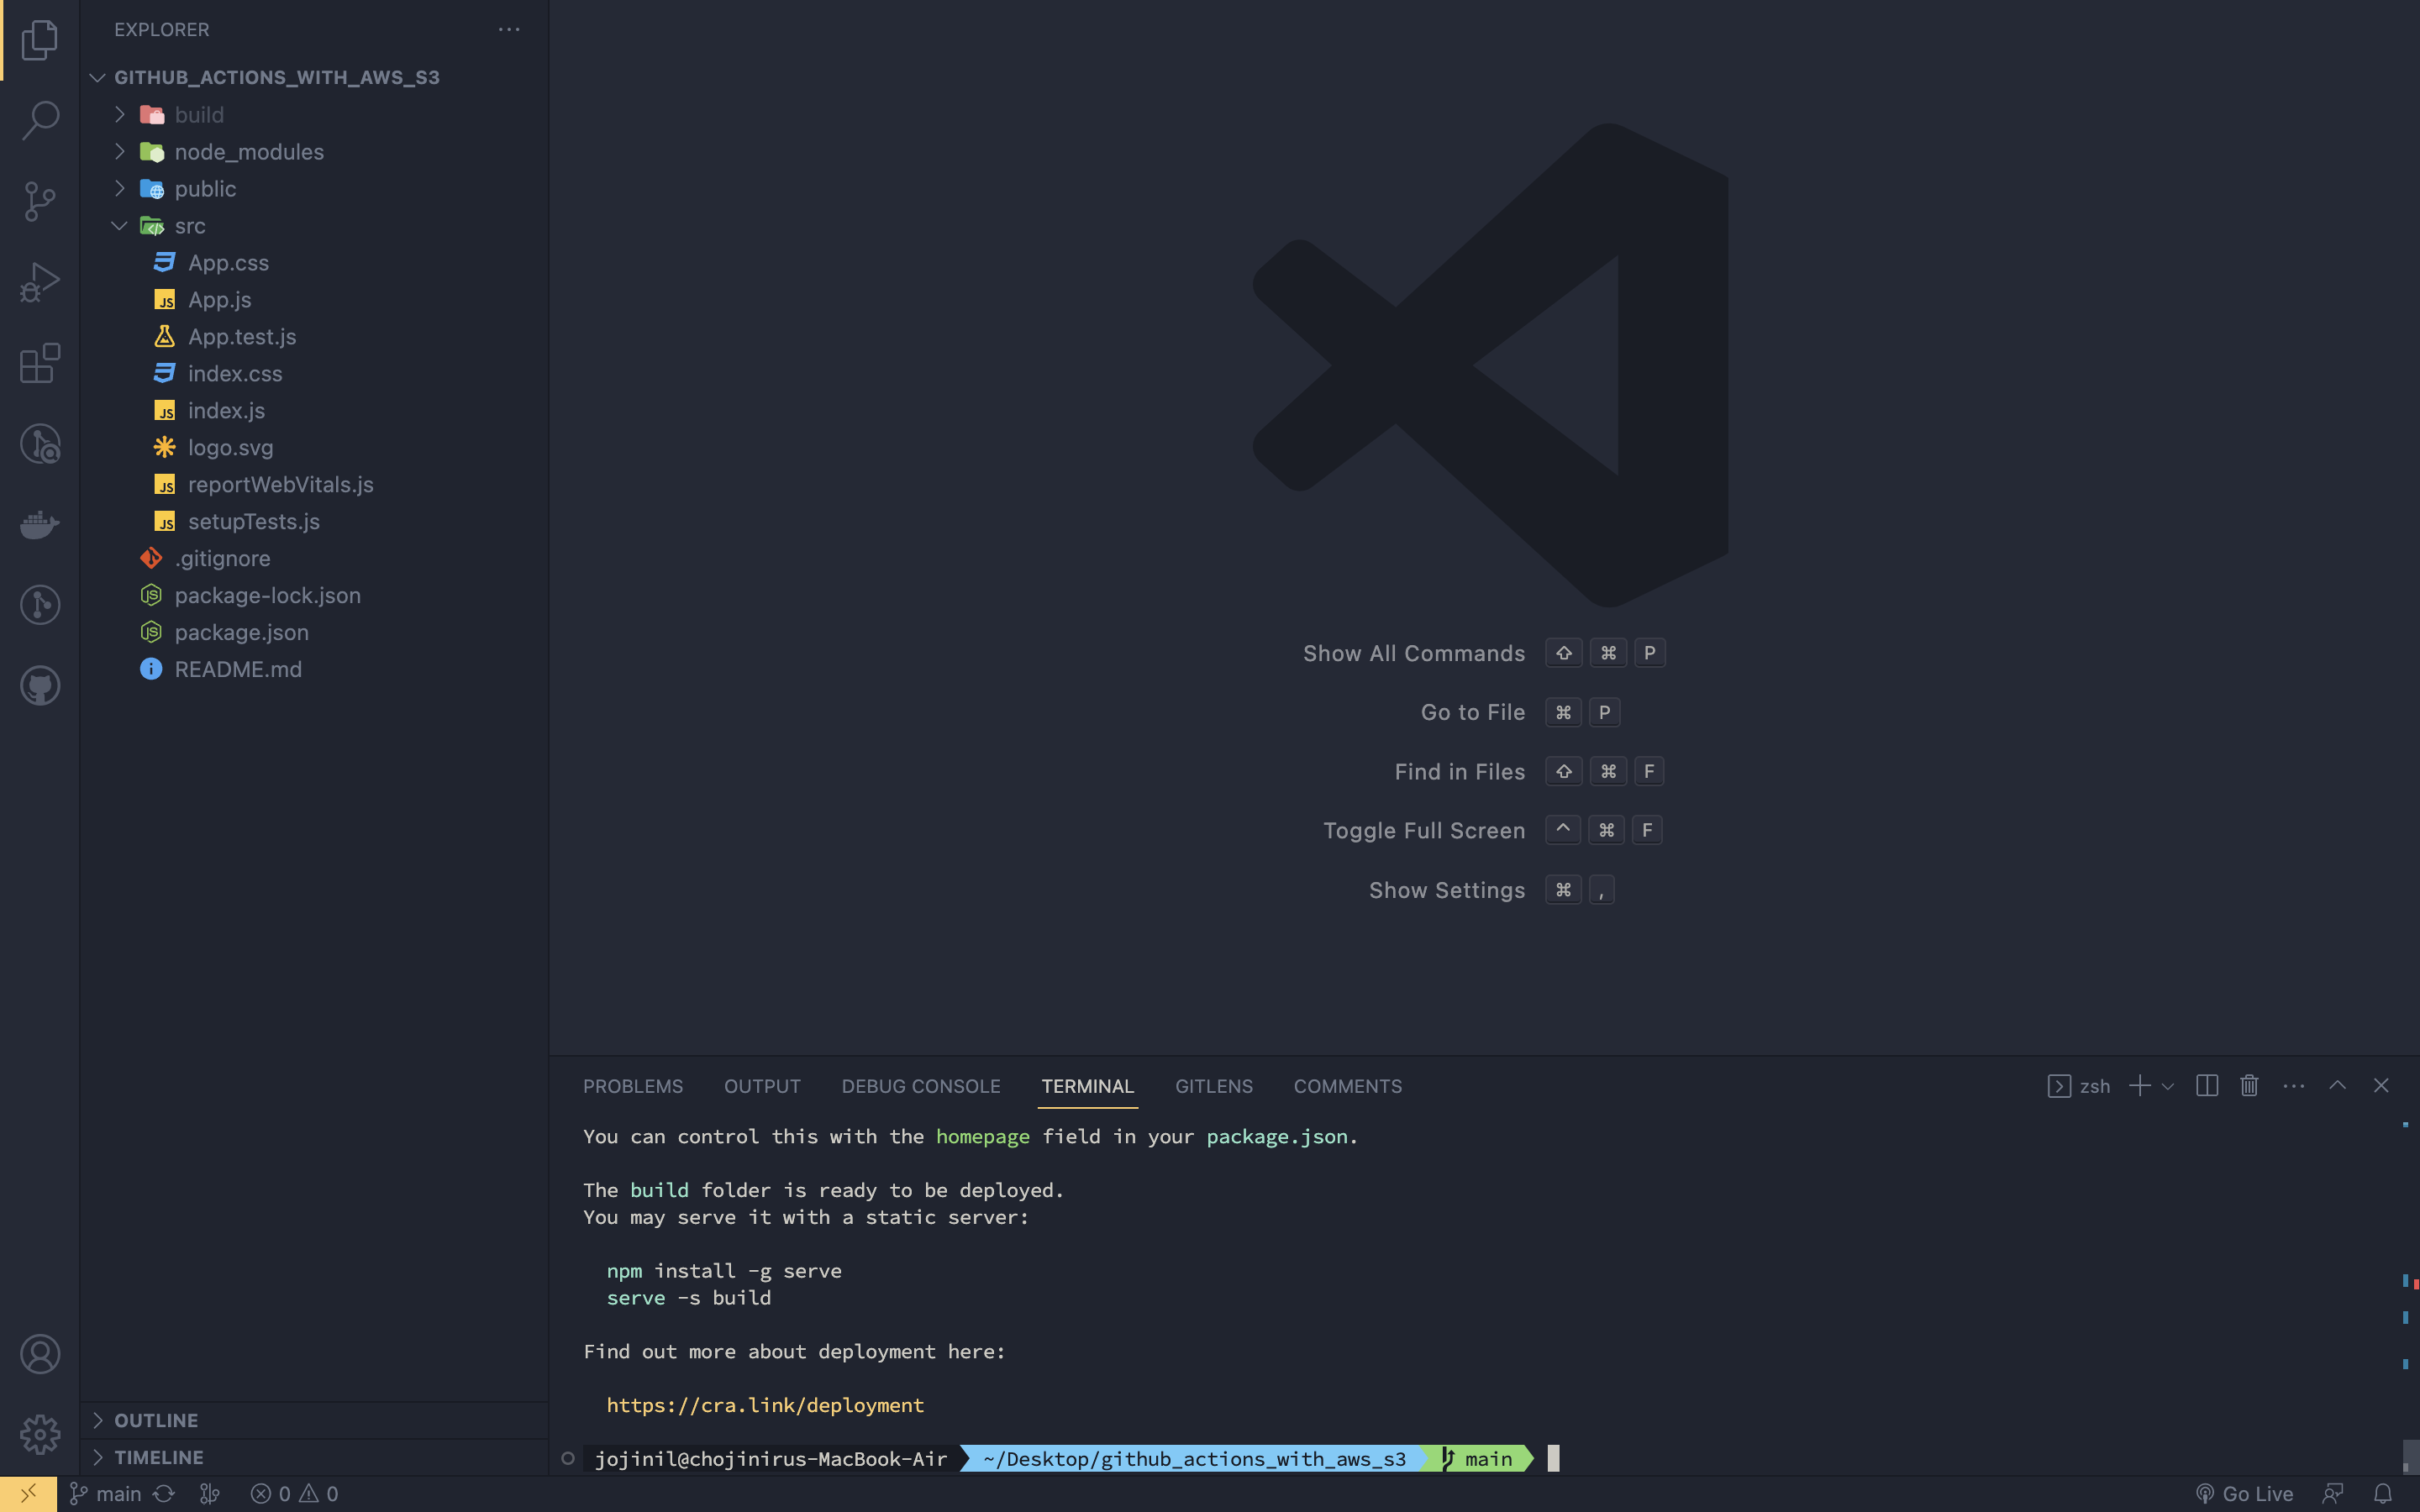Click Show Settings text
Image resolution: width=2420 pixels, height=1512 pixels.
point(1447,891)
